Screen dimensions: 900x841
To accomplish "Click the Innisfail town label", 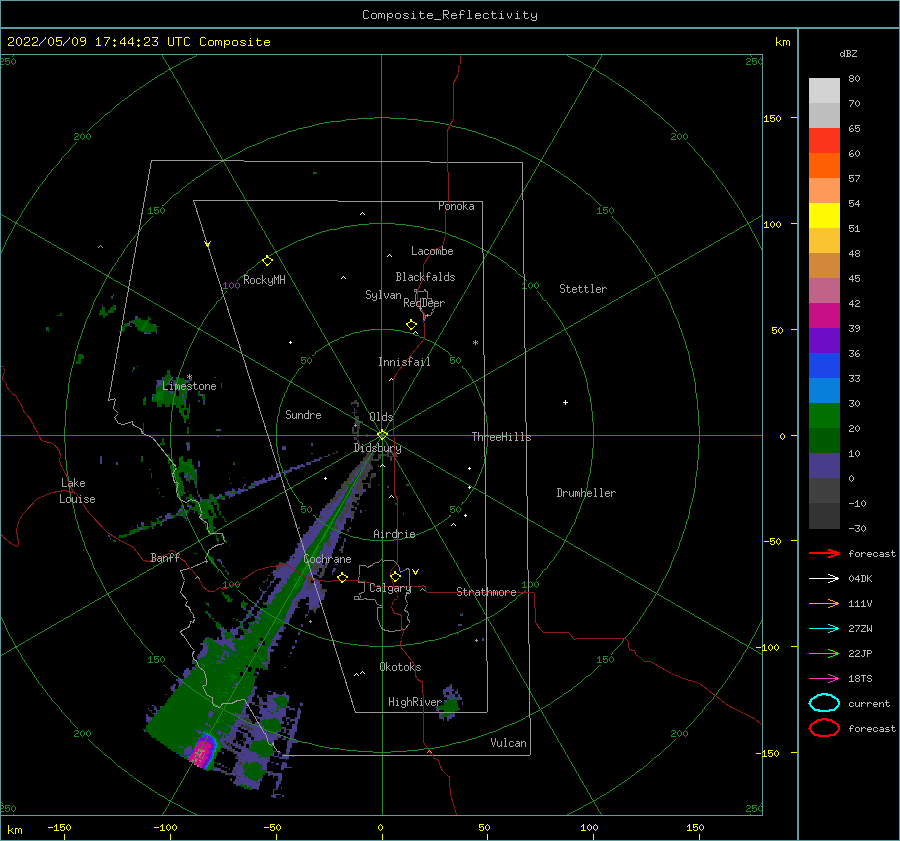I will click(x=404, y=362).
